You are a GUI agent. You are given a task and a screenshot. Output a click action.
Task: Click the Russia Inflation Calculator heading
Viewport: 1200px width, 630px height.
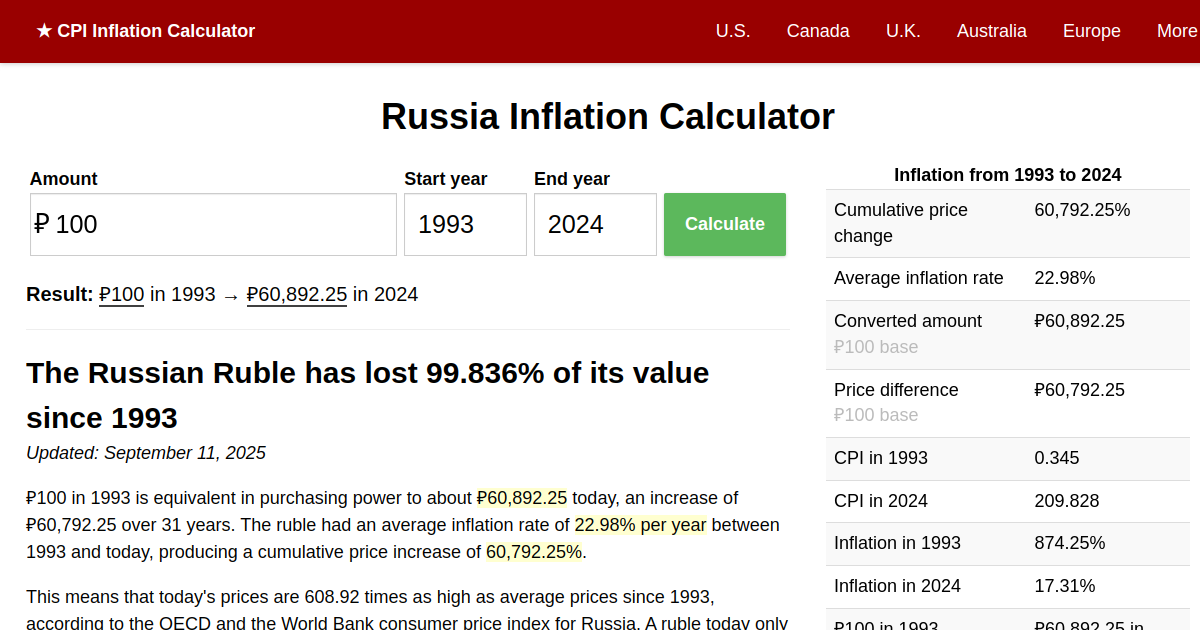point(607,116)
